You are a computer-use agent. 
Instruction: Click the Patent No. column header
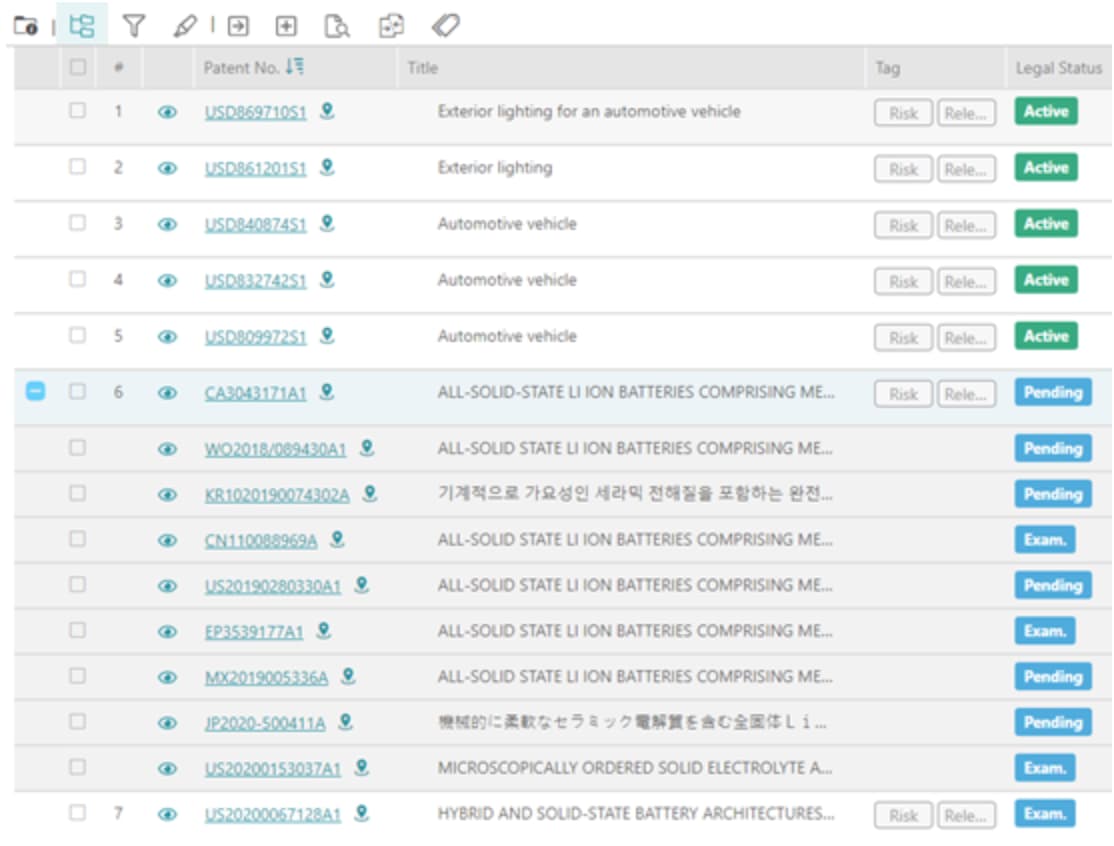[x=241, y=67]
